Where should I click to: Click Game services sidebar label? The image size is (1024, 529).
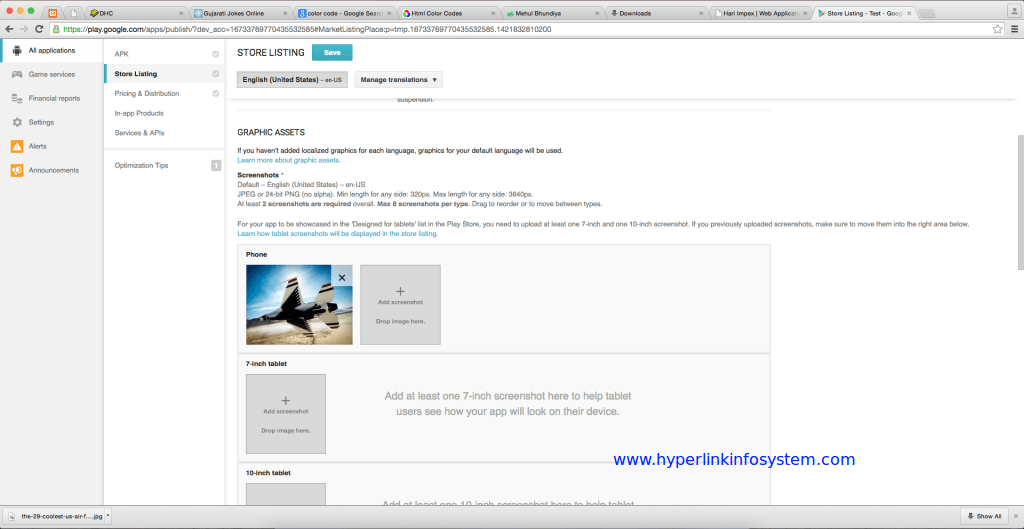[x=52, y=74]
